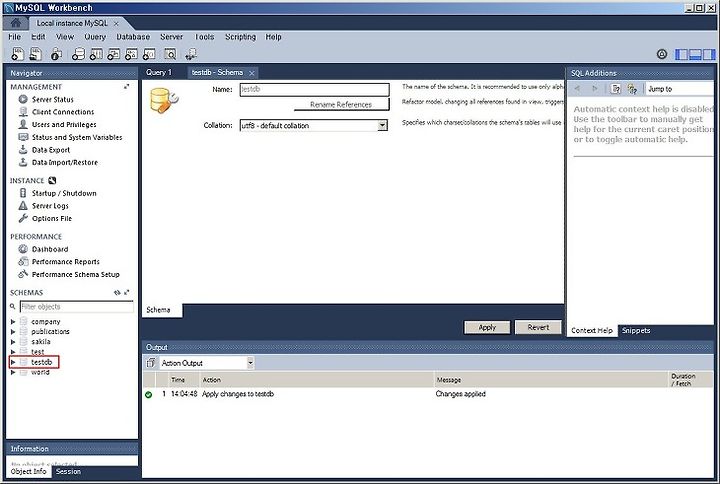Viewport: 720px width, 484px height.
Task: Click the Server Logs warning icon
Action: point(23,206)
